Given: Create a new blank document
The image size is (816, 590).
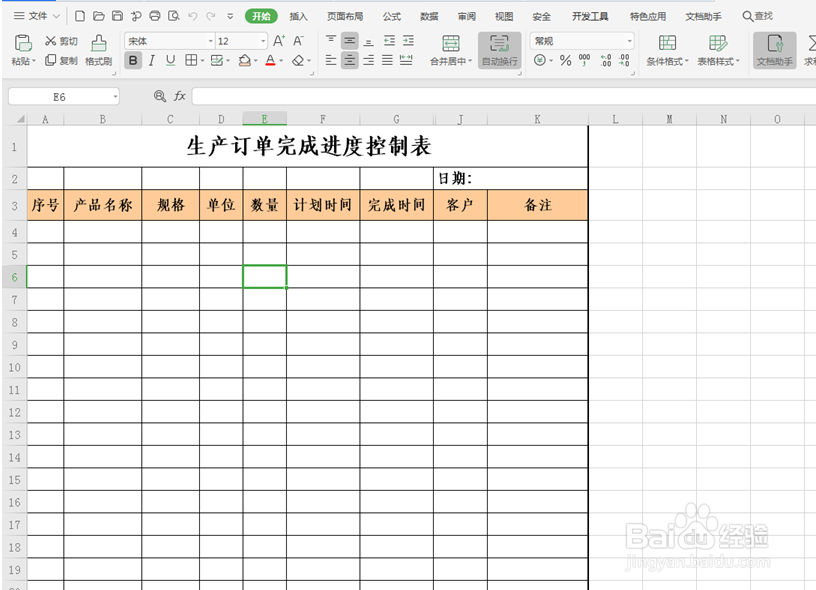Looking at the screenshot, I should tap(80, 16).
